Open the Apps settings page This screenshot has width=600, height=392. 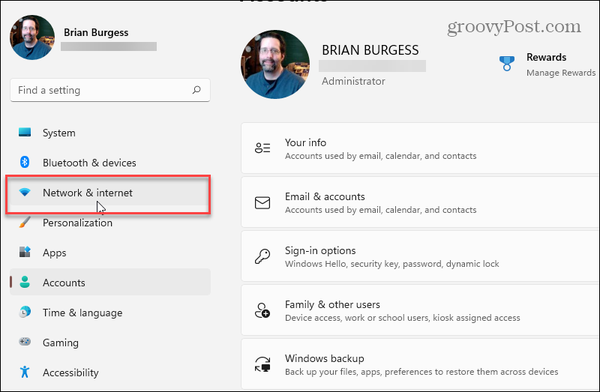110,253
